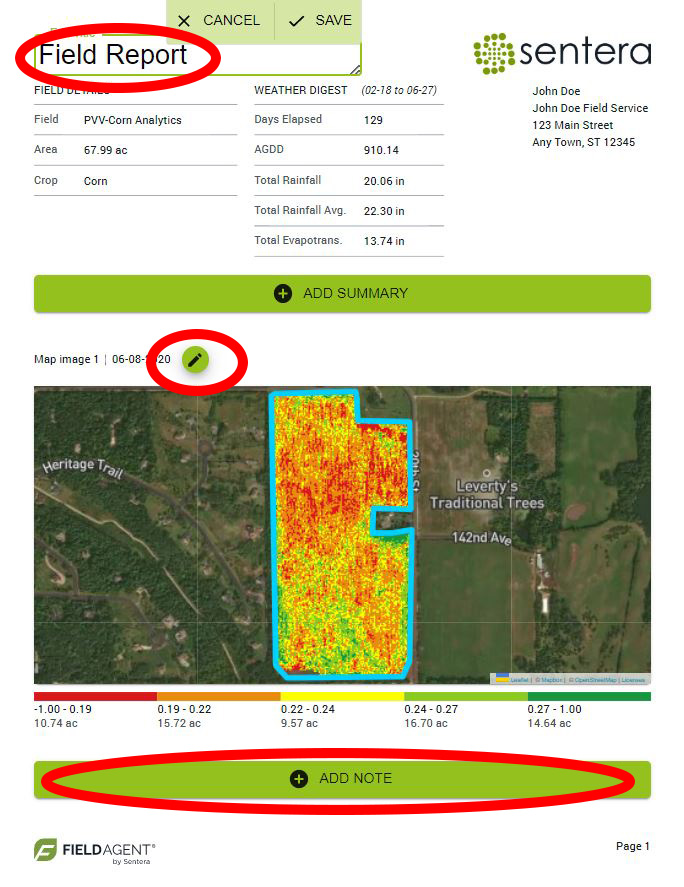Select the orange 0.19 - 0.22 legend swatch
Image resolution: width=684 pixels, height=887 pixels.
click(x=218, y=696)
